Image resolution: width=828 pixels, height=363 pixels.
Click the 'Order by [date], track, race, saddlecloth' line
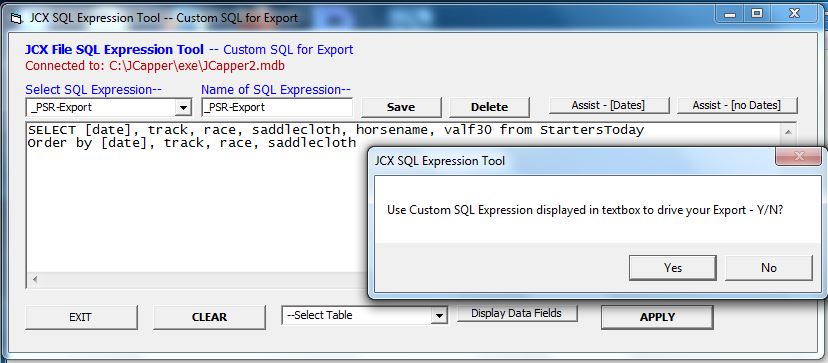192,143
